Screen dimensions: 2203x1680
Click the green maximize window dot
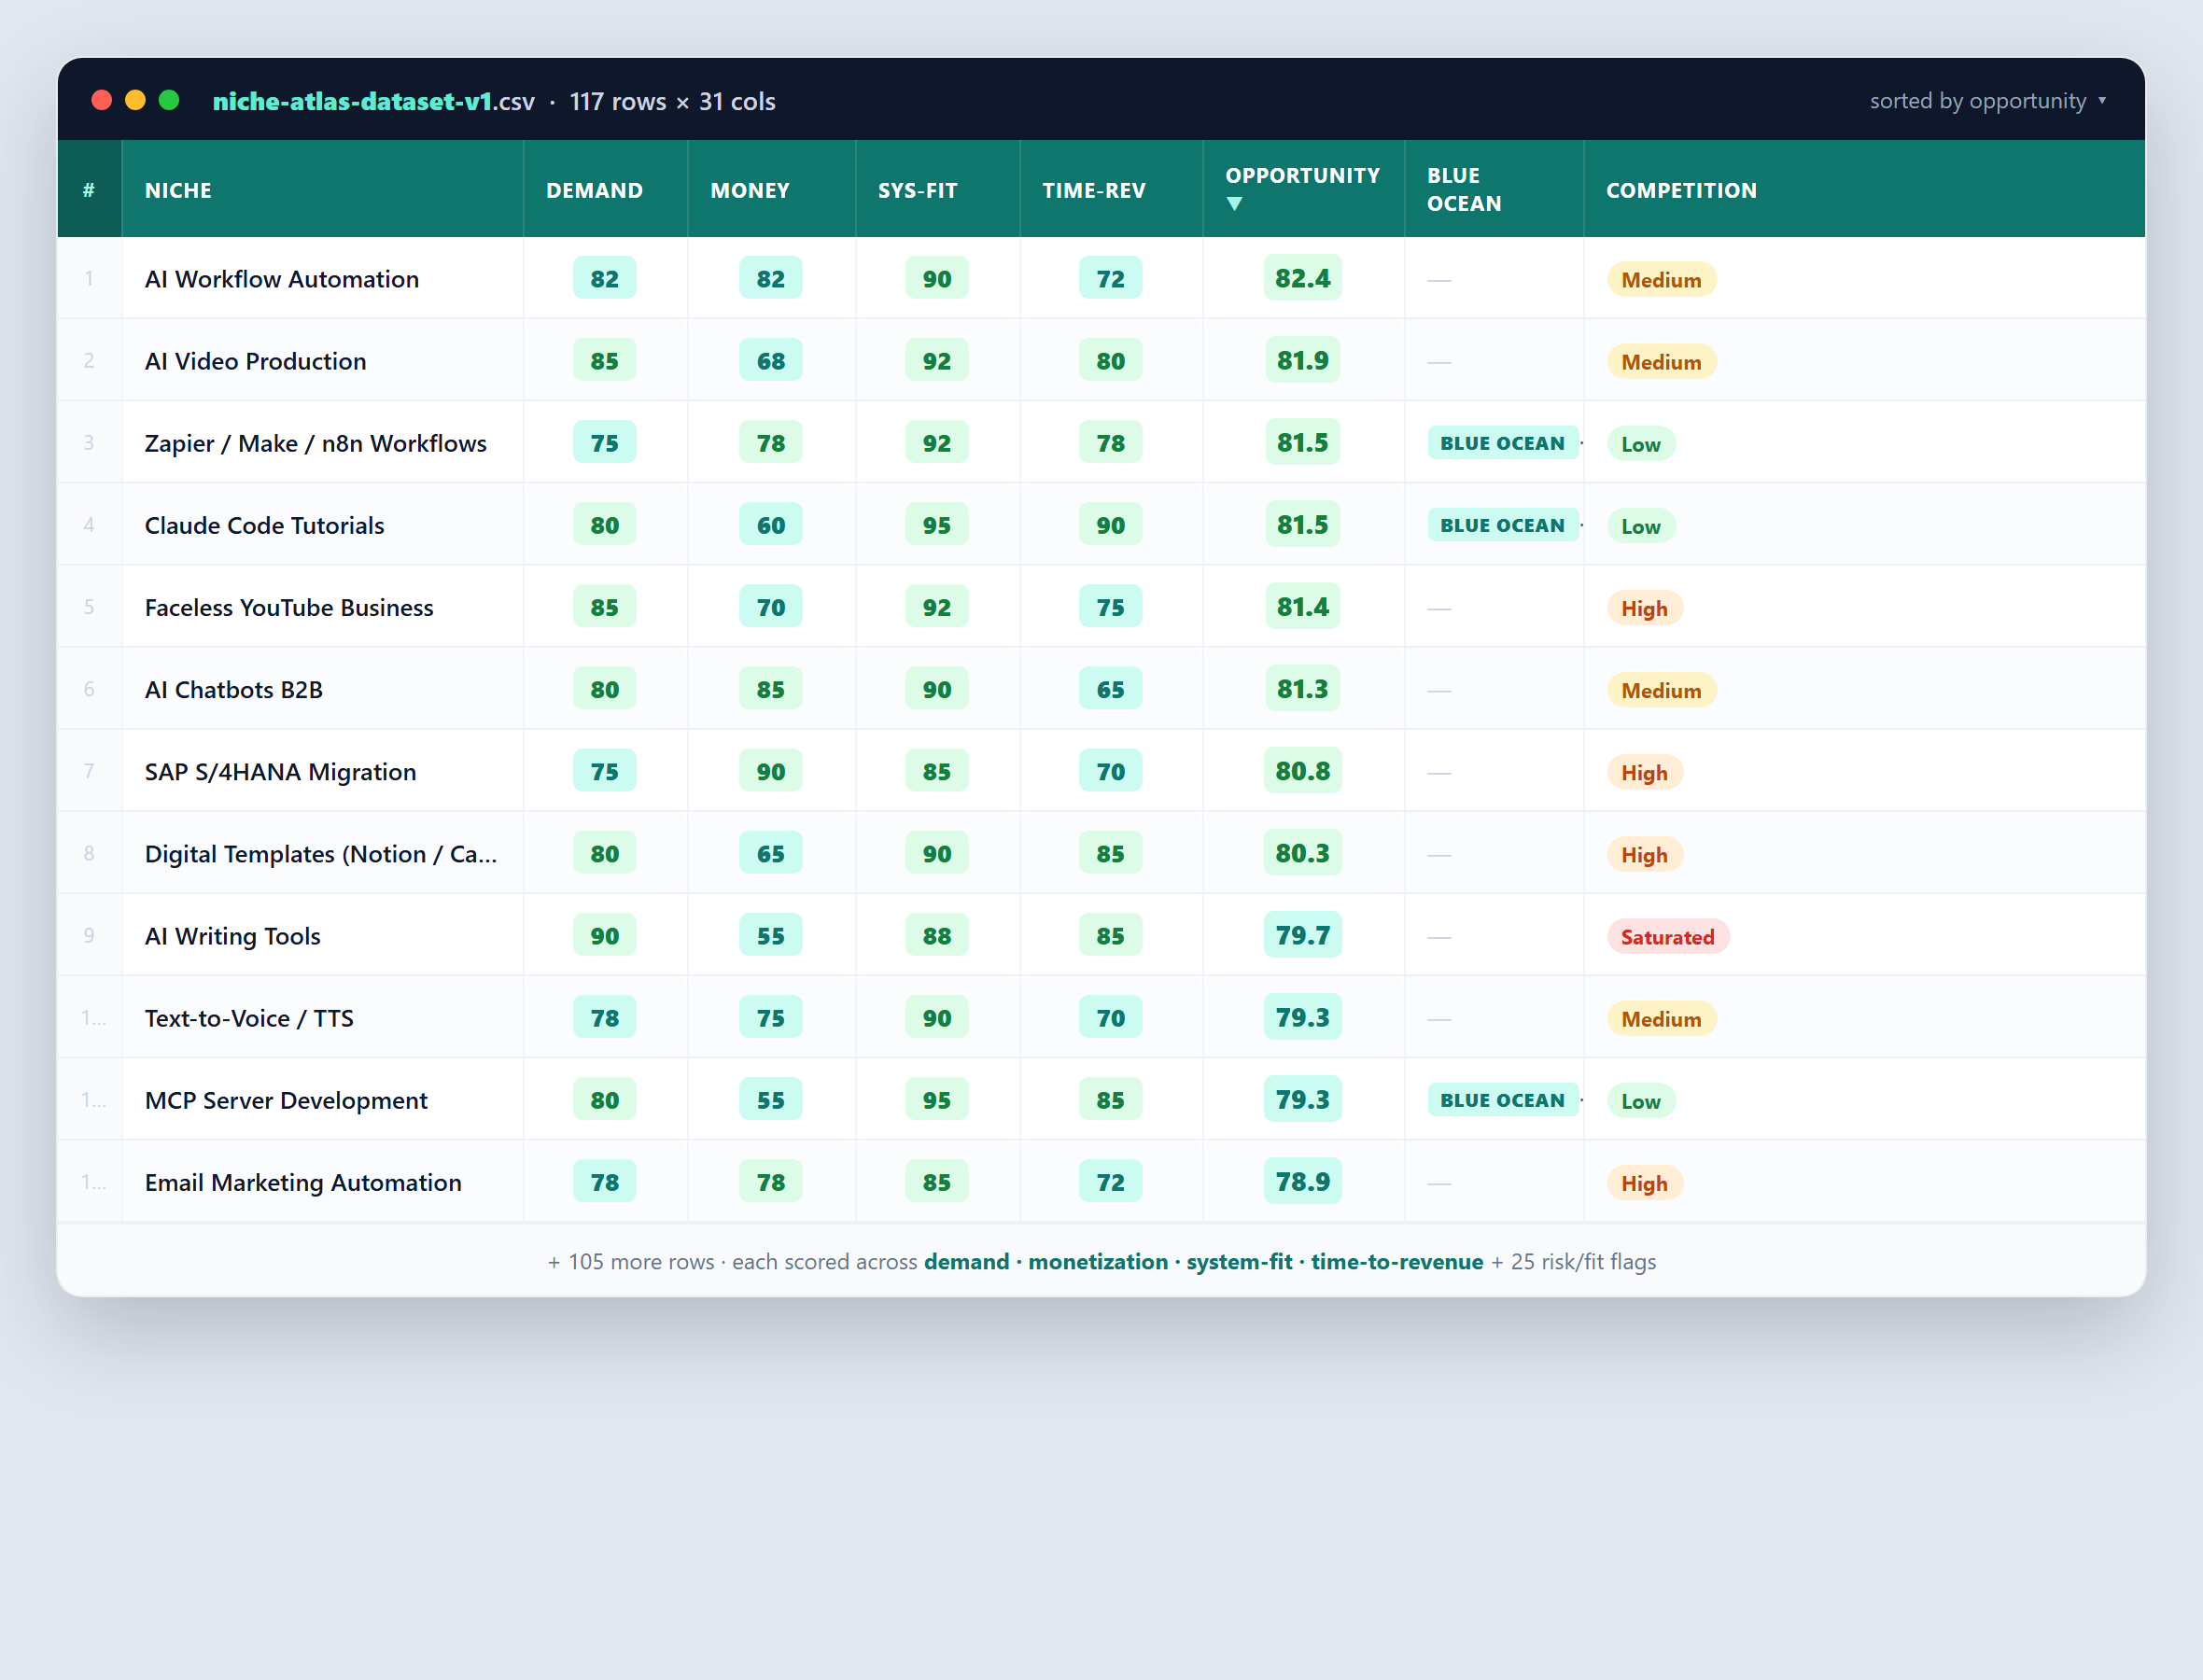click(x=169, y=100)
